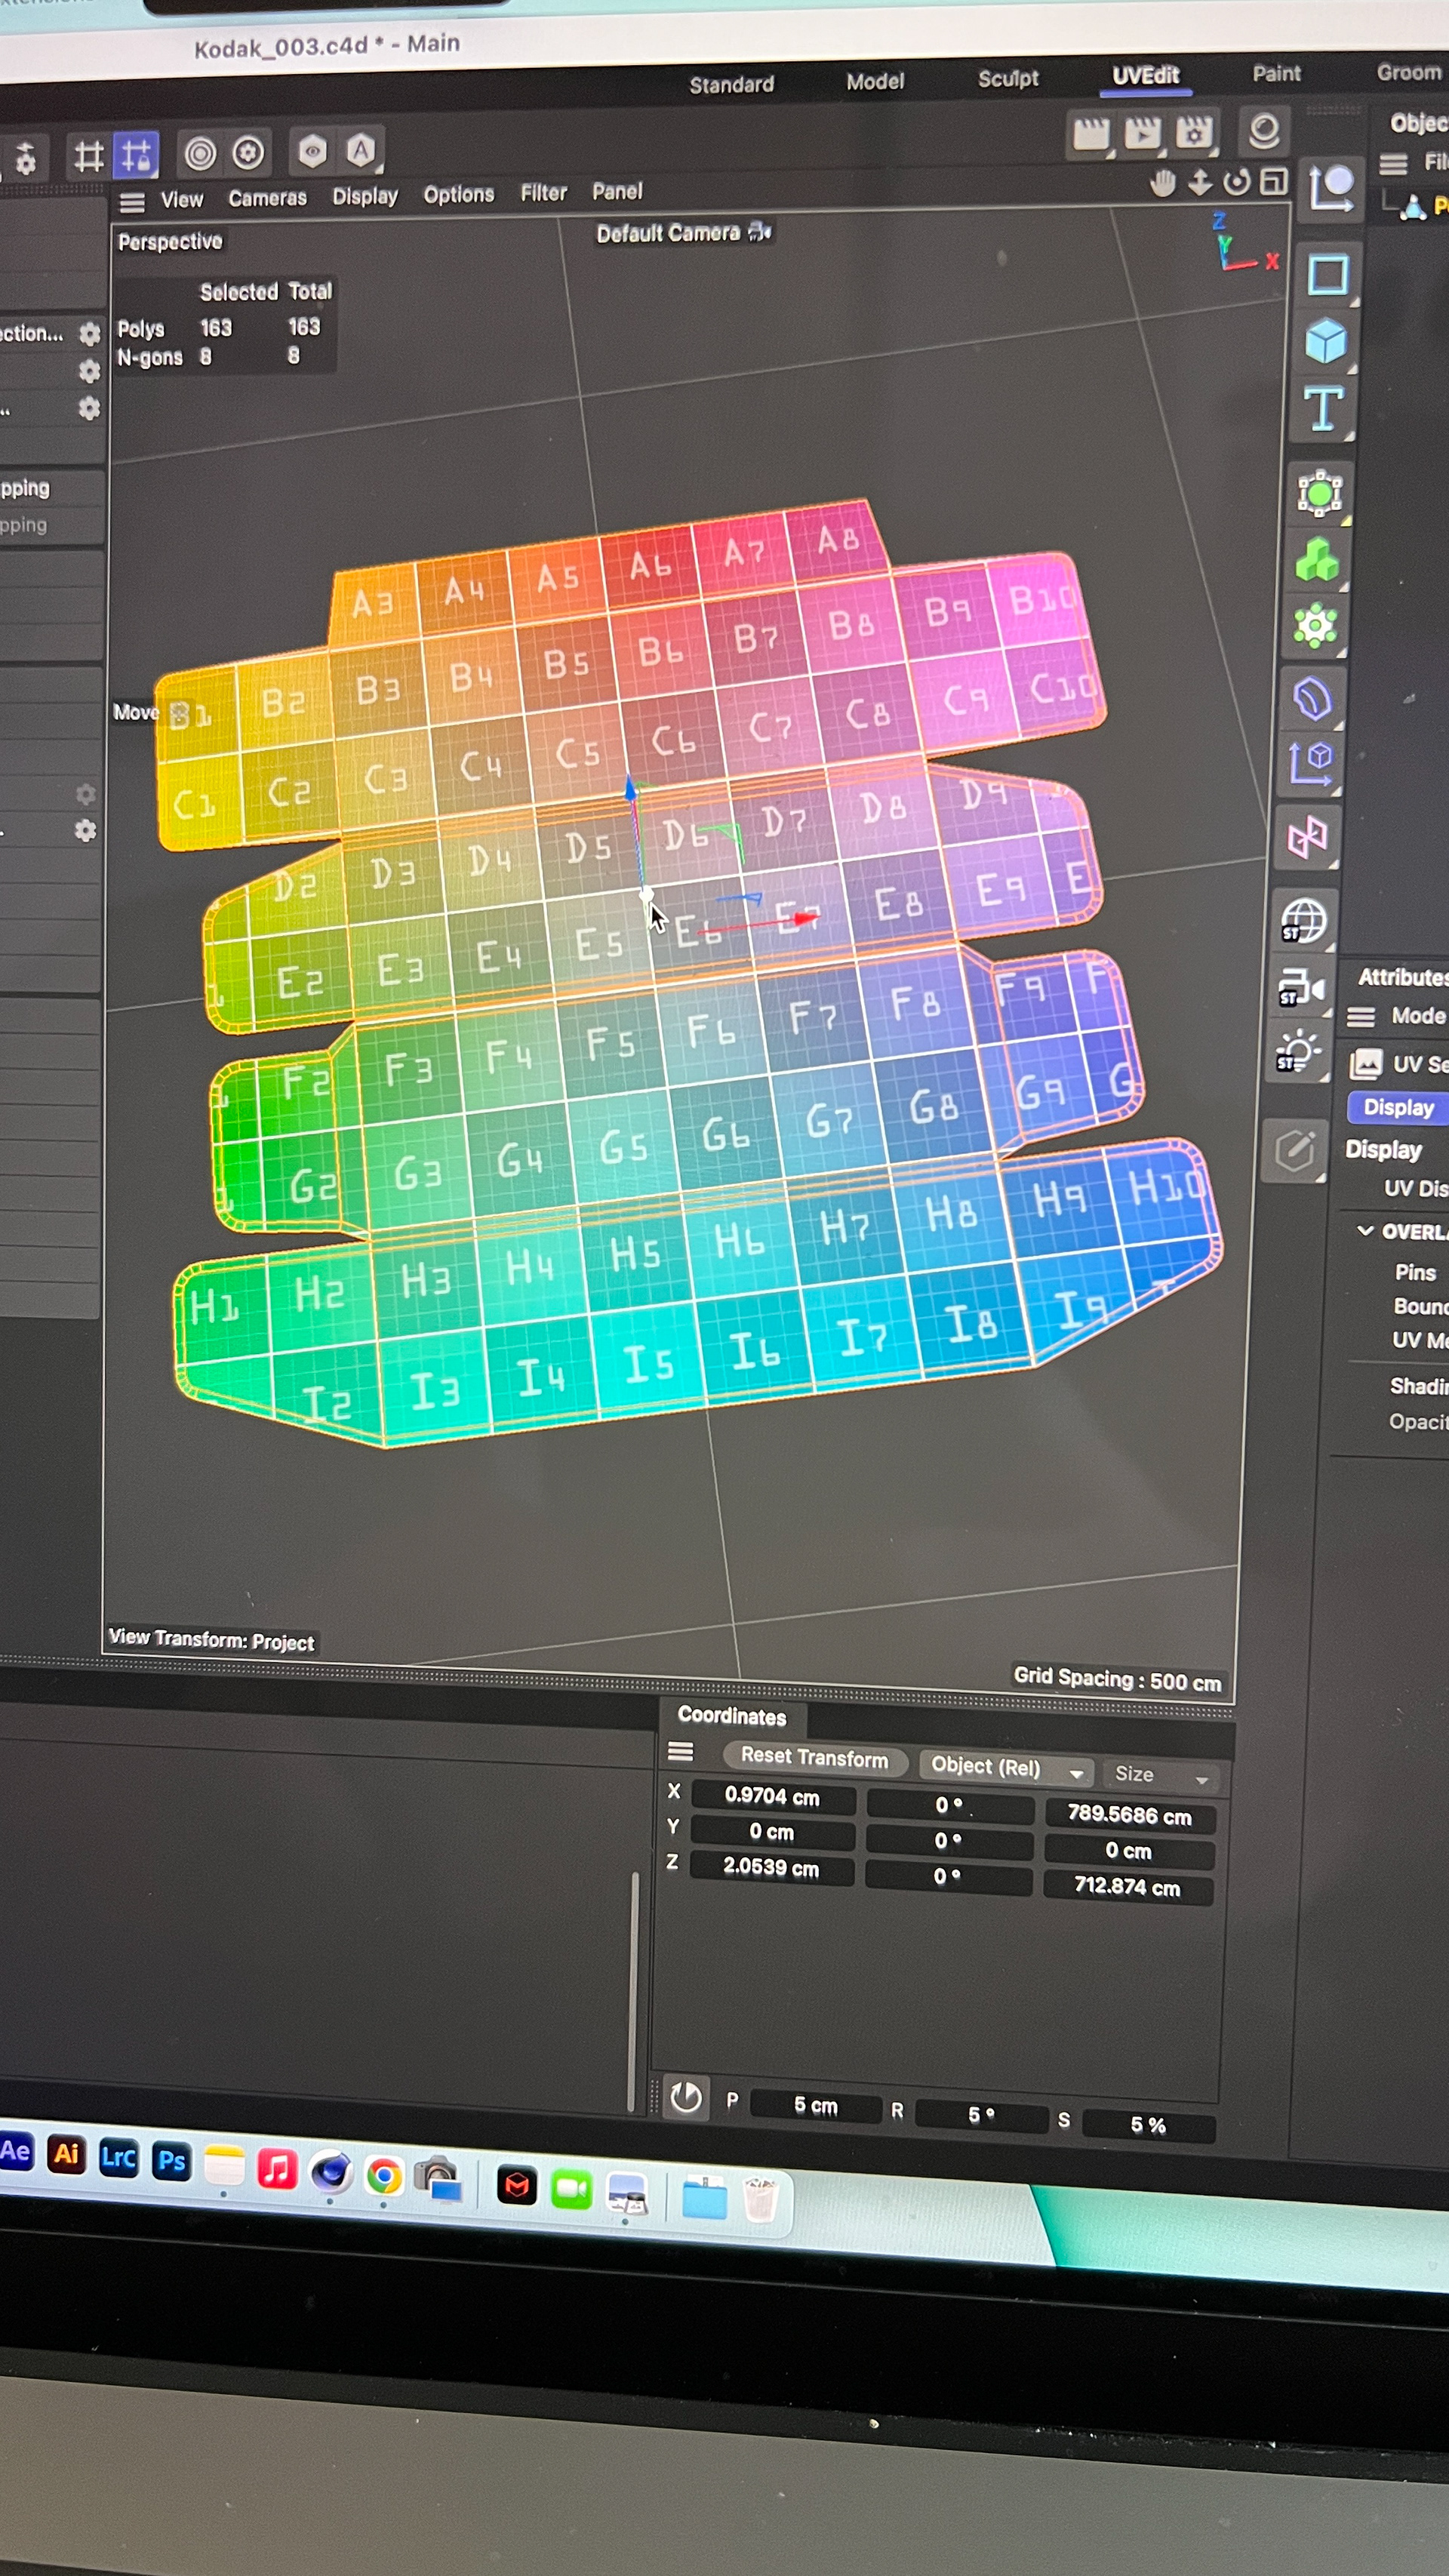Image resolution: width=1449 pixels, height=2576 pixels.
Task: Click the viewport pan hand icon
Action: tap(1162, 183)
